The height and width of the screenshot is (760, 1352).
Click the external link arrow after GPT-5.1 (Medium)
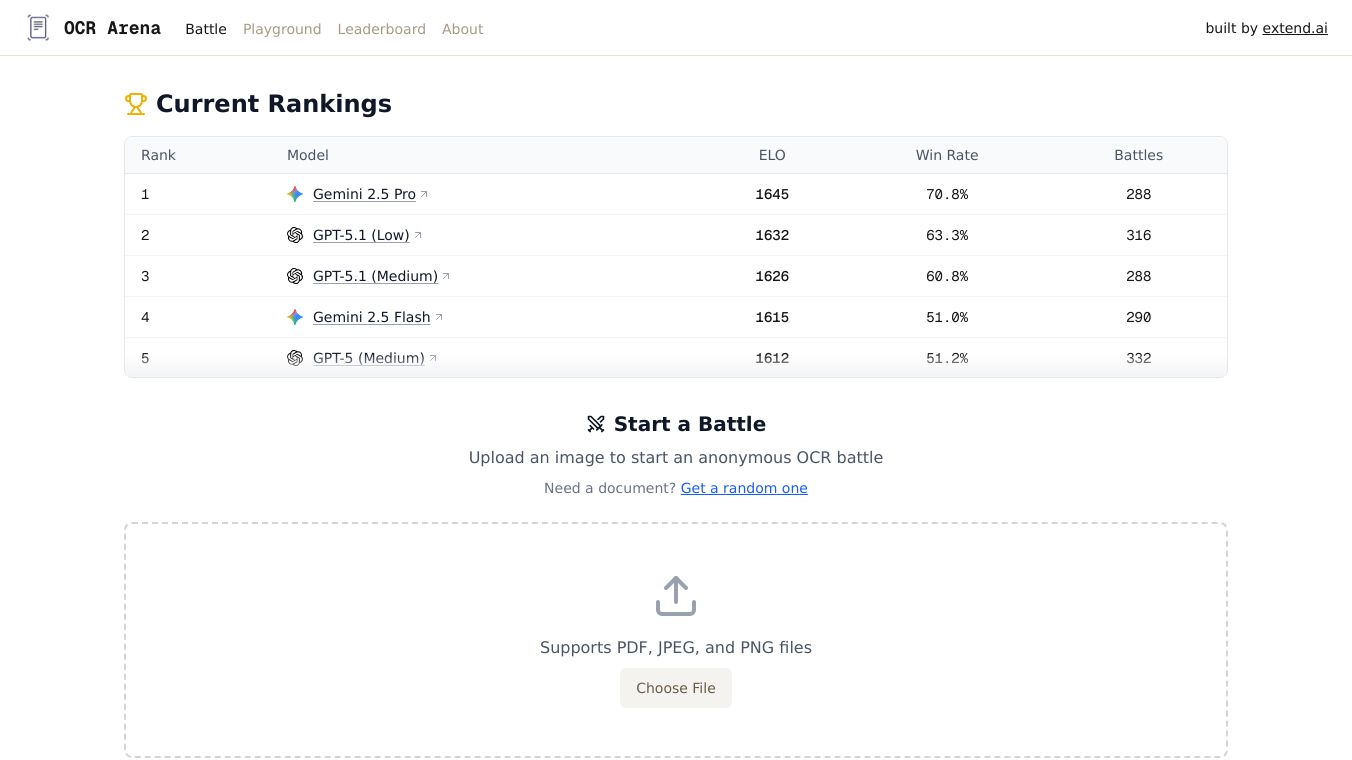coord(446,275)
